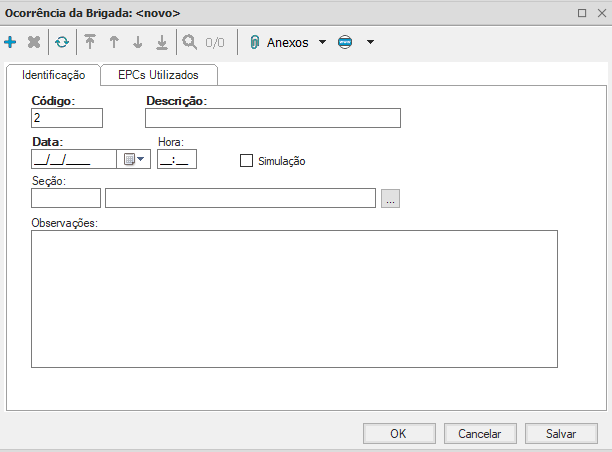Go to previous record up arrow

114,43
